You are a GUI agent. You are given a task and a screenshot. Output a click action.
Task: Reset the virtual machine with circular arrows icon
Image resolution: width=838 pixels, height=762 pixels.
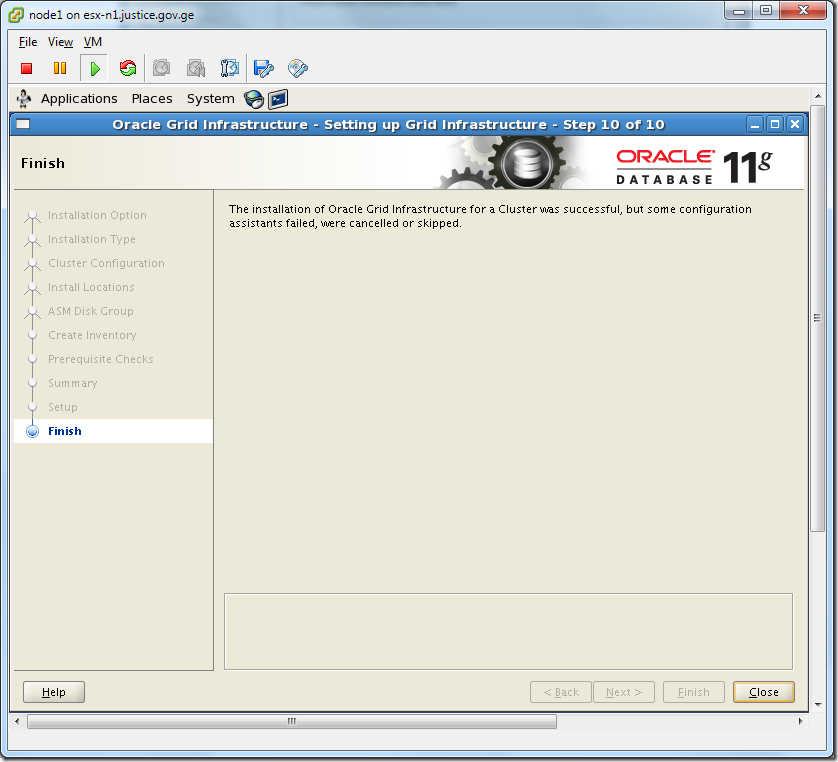pos(128,68)
